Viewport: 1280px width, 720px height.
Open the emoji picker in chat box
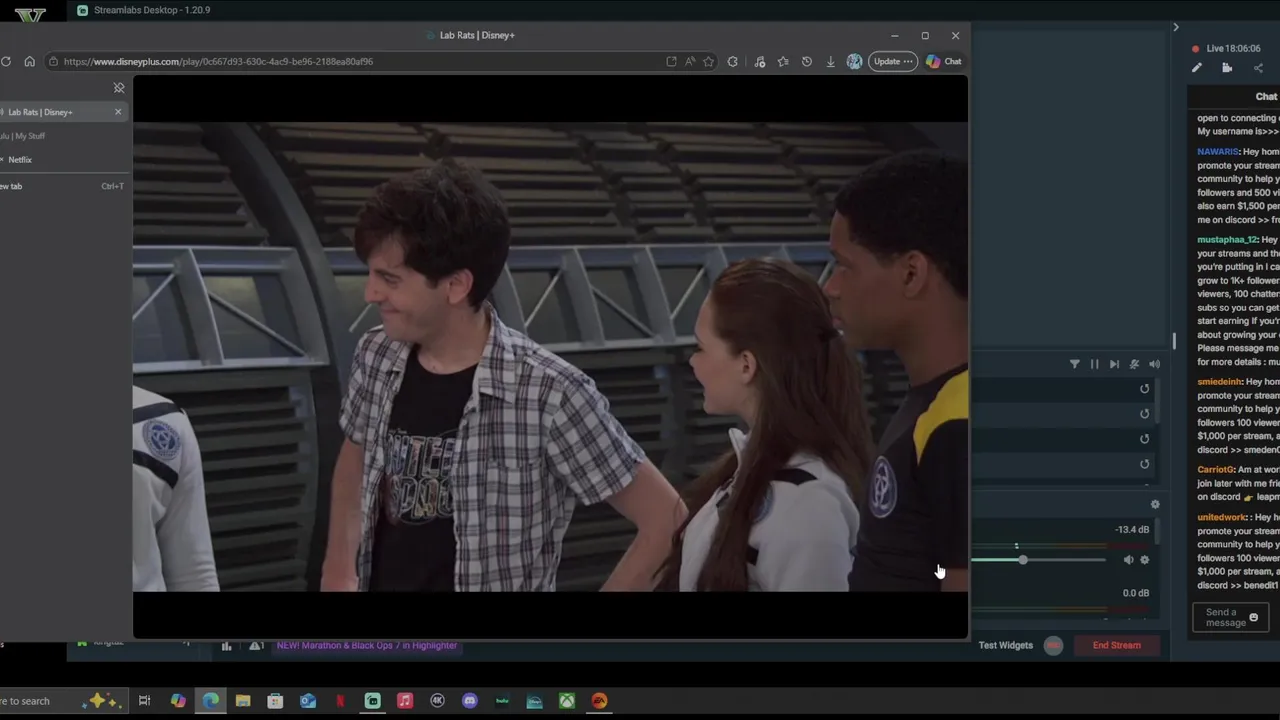click(x=1253, y=618)
